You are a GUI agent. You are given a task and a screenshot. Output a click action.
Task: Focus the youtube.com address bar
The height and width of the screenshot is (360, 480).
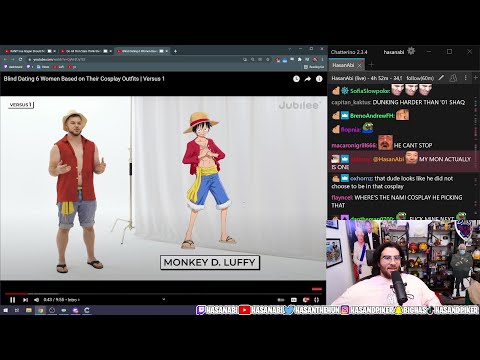point(133,59)
